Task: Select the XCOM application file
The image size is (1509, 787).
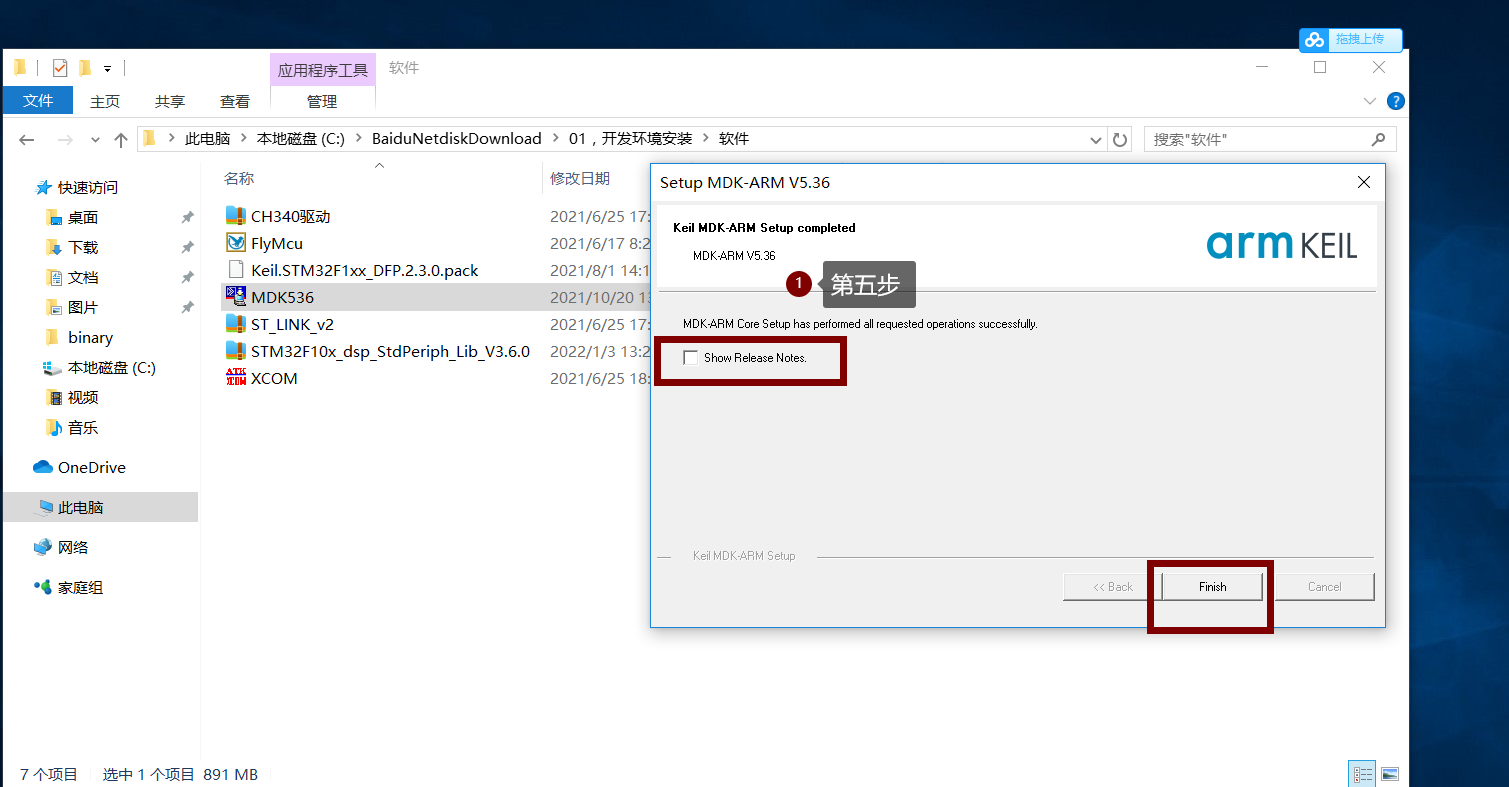Action: [x=274, y=378]
